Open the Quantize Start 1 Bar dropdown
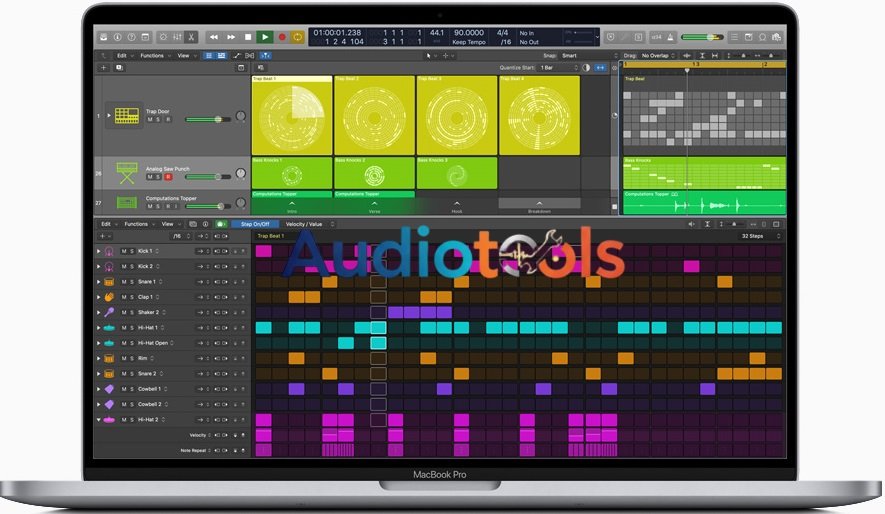The width and height of the screenshot is (885, 514). [x=559, y=68]
